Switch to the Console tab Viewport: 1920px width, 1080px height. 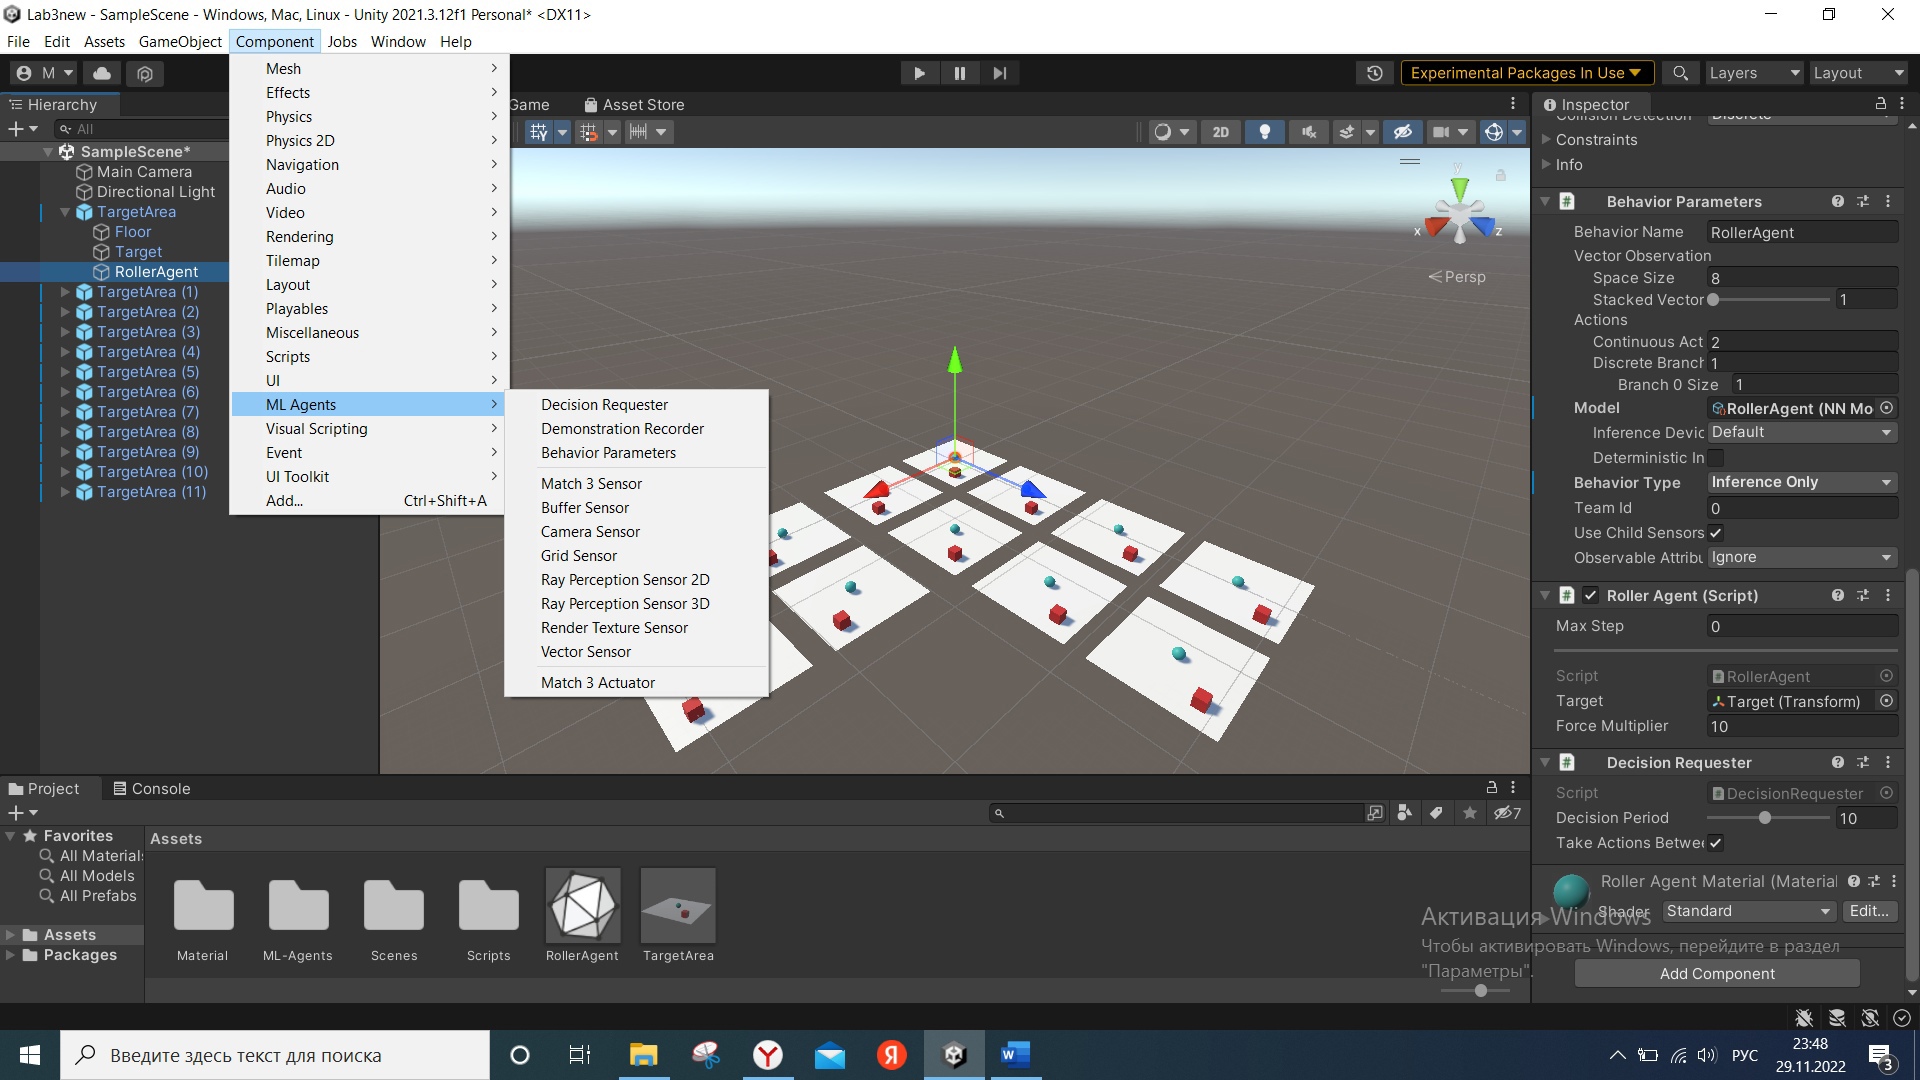[151, 788]
